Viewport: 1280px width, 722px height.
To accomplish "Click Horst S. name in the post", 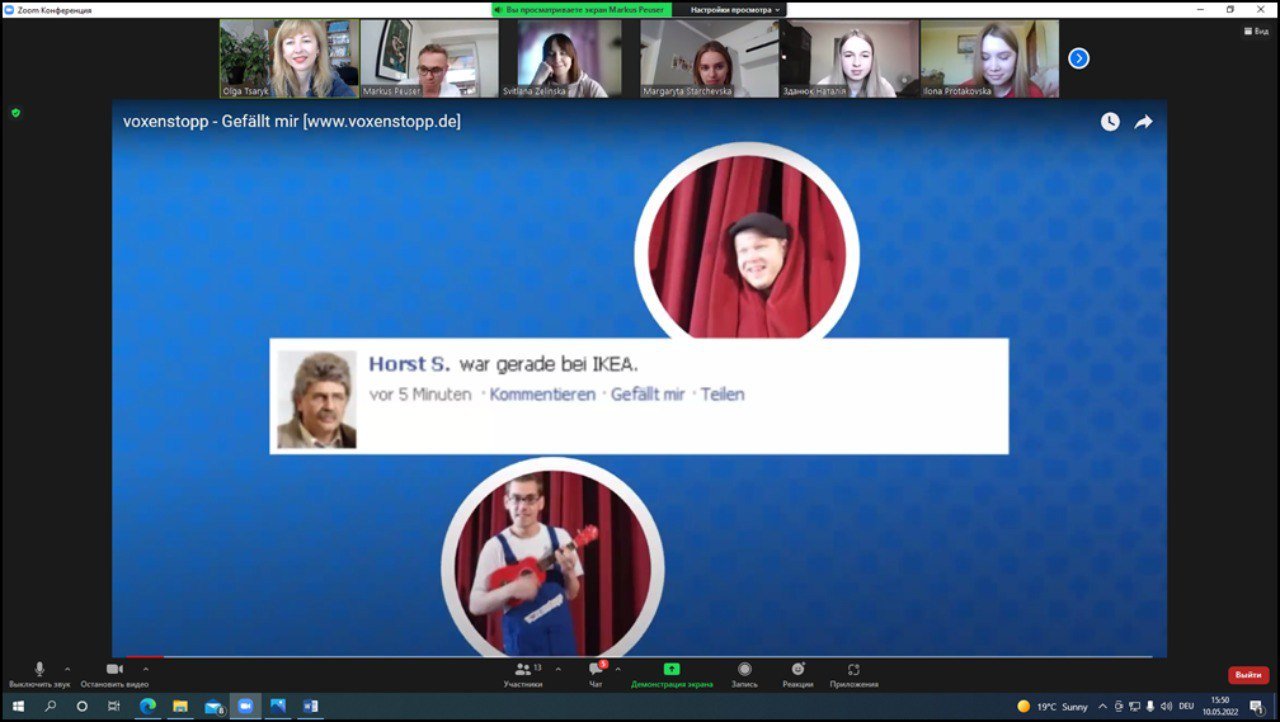I will tap(410, 364).
